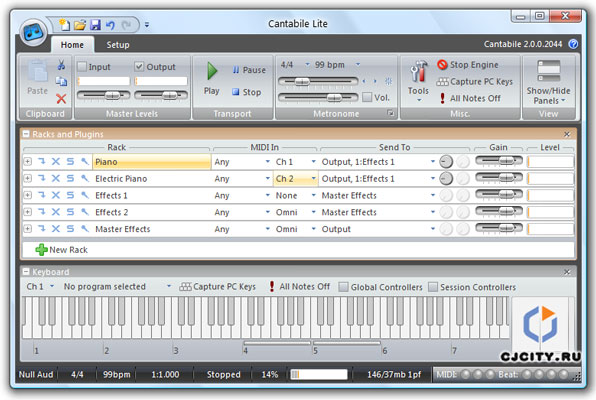
Task: Click 14% CPU load in status bar
Action: point(269,375)
